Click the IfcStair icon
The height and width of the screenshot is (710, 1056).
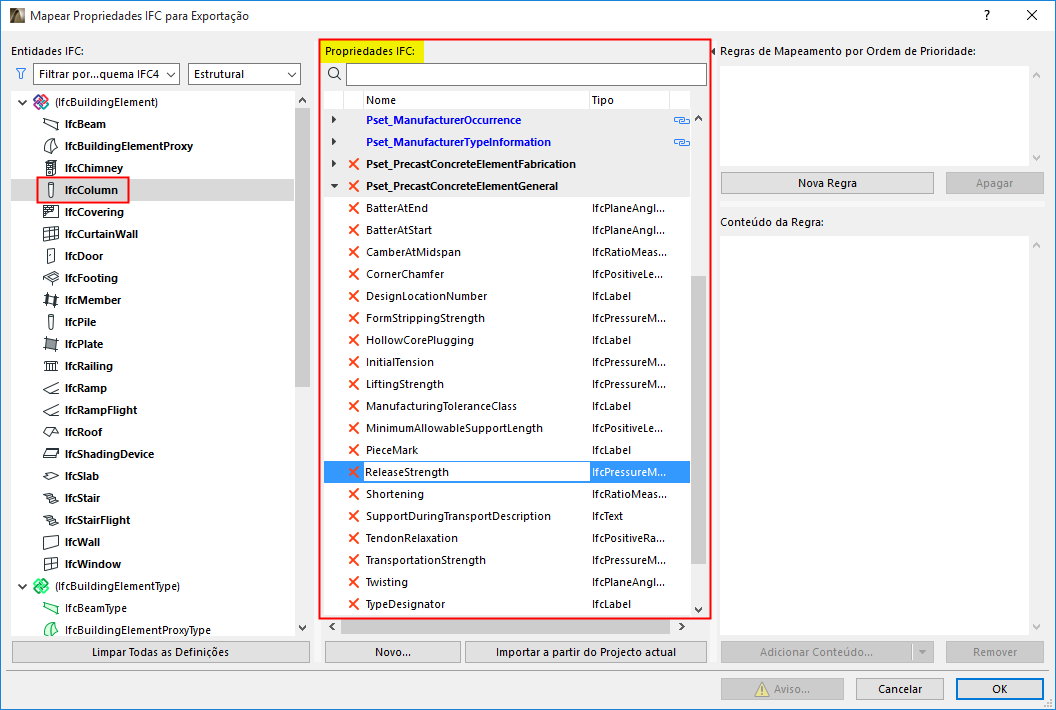pos(51,498)
